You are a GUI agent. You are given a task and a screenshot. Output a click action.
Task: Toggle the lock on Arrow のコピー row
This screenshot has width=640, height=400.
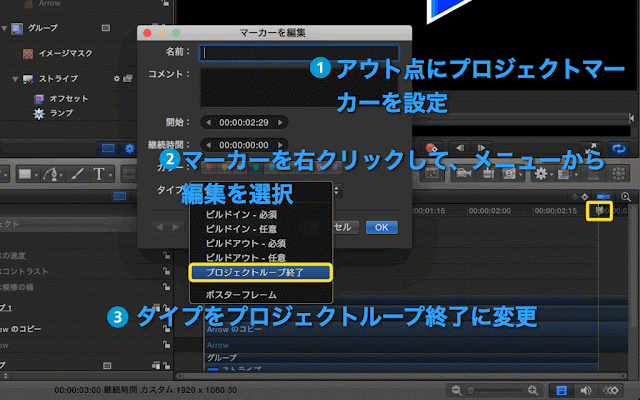pyautogui.click(x=166, y=328)
